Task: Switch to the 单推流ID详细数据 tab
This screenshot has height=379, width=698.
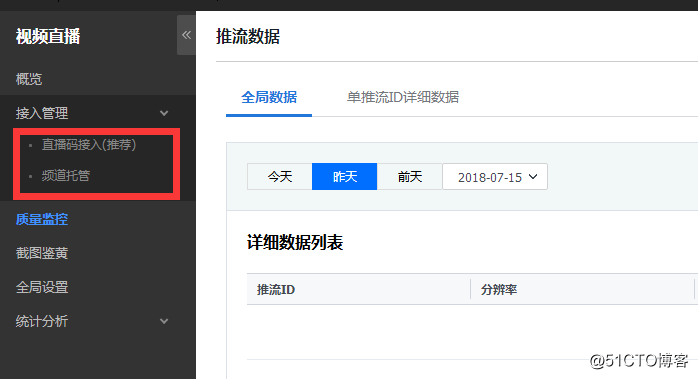Action: pos(403,97)
